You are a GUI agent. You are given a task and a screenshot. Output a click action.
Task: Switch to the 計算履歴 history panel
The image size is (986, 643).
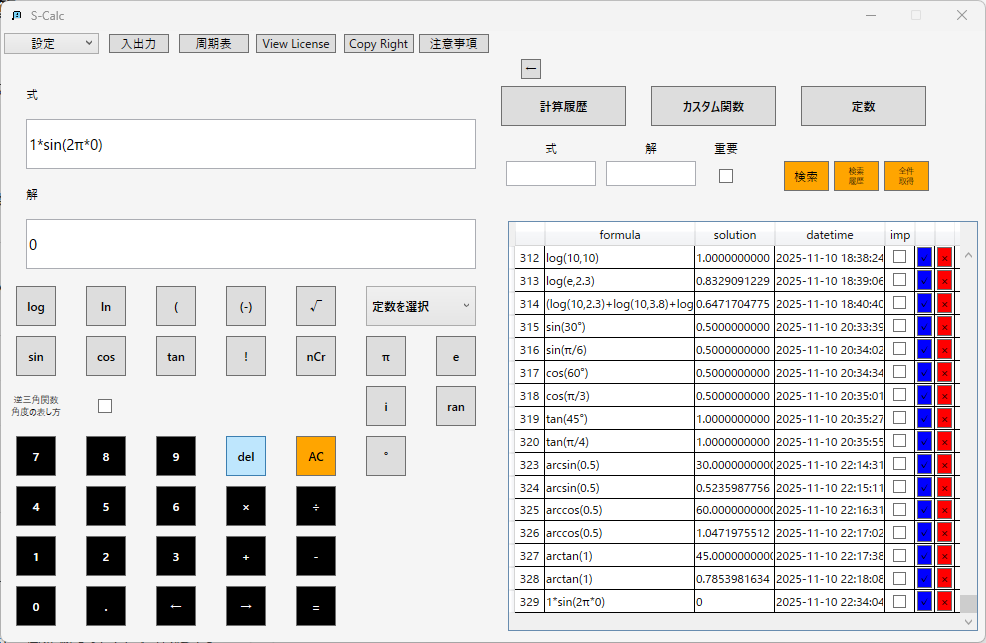pyautogui.click(x=563, y=105)
